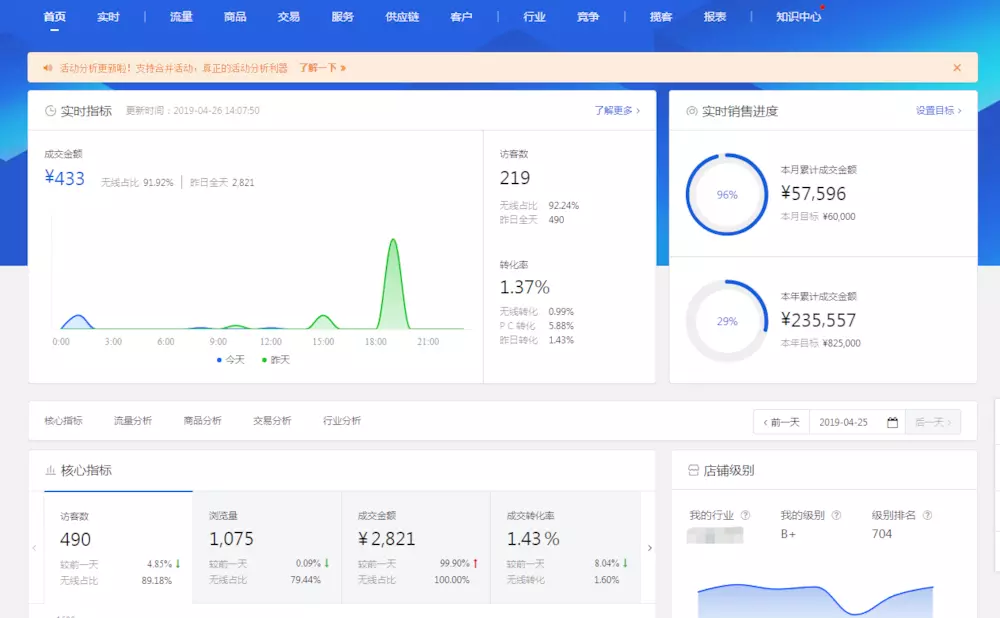
Task: Expand 了解更多 in the 实时指标 panel
Action: click(617, 111)
